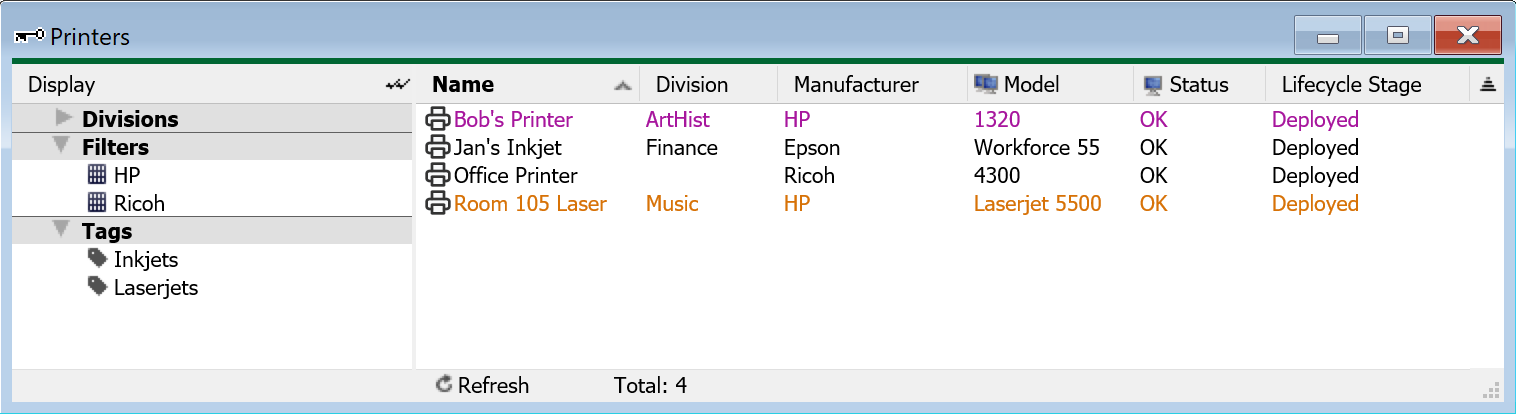This screenshot has height=414, width=1516.
Task: Click the Total: 4 status text
Action: 650,385
